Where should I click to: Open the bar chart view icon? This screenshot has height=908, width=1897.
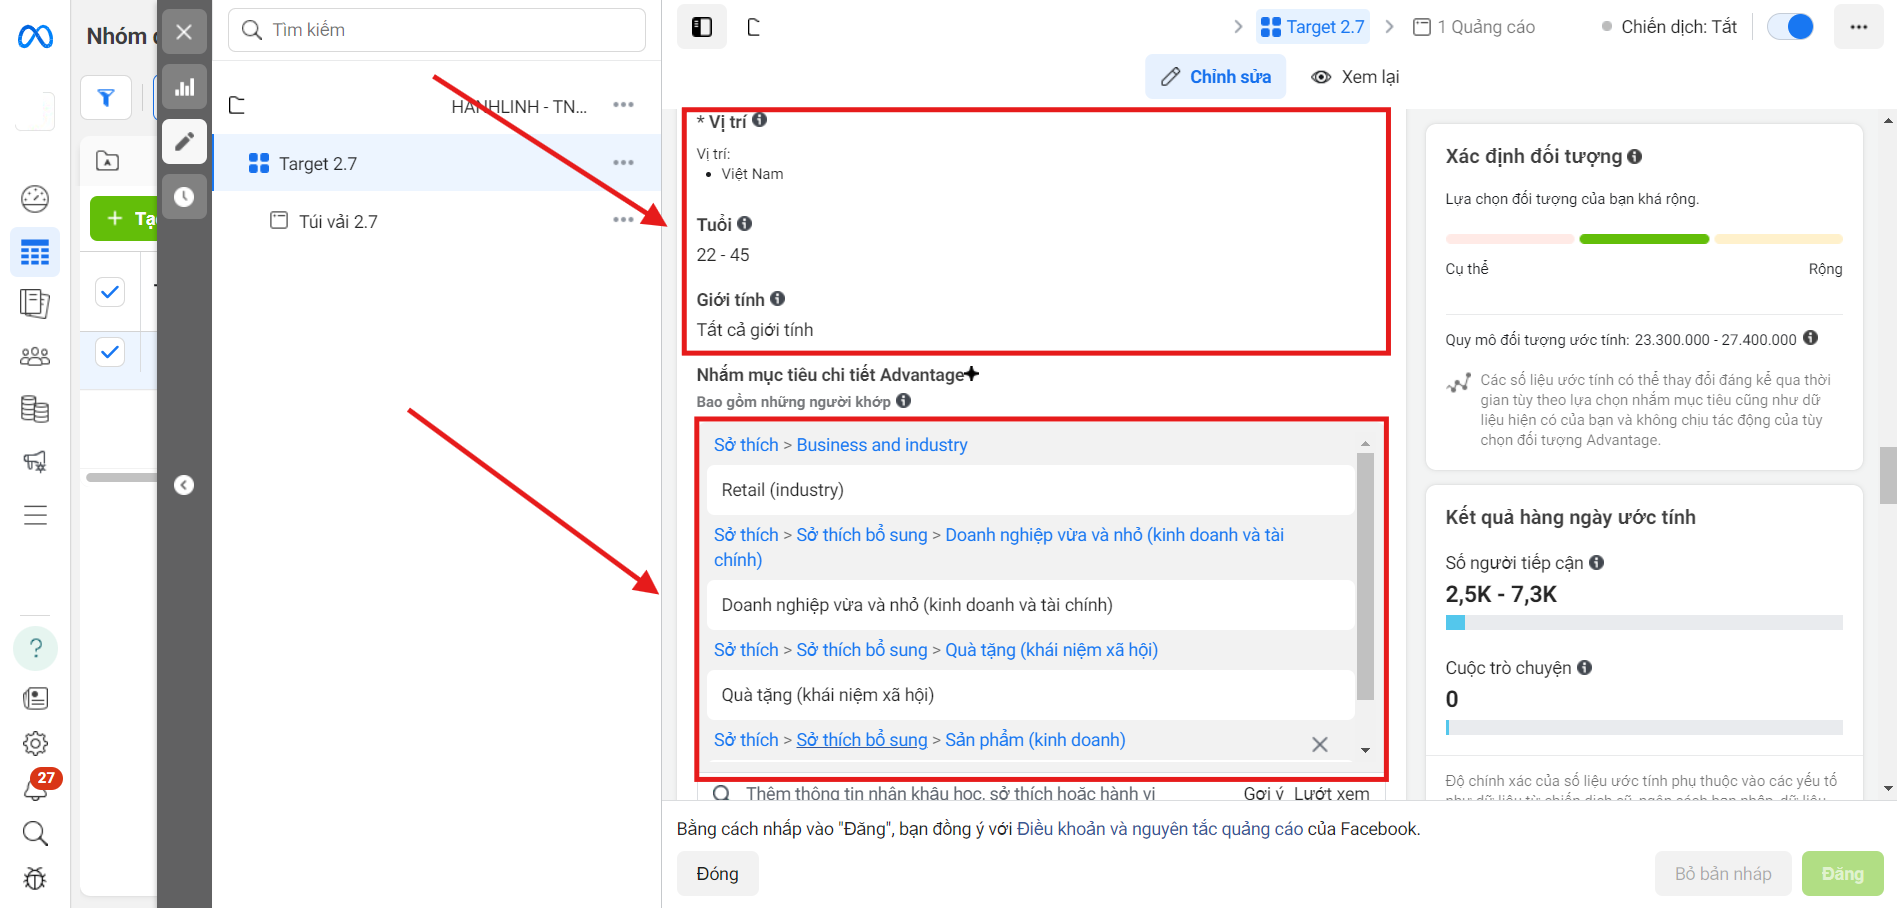(184, 87)
